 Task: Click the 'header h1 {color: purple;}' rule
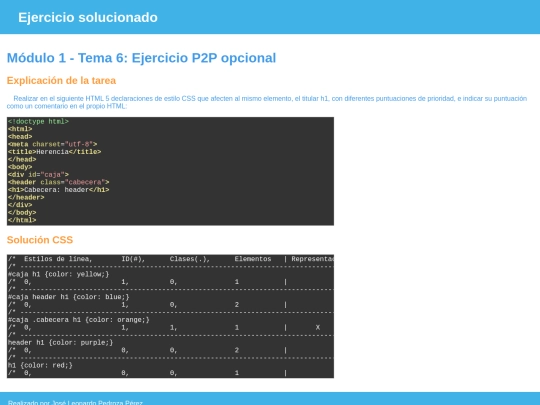pos(61,342)
